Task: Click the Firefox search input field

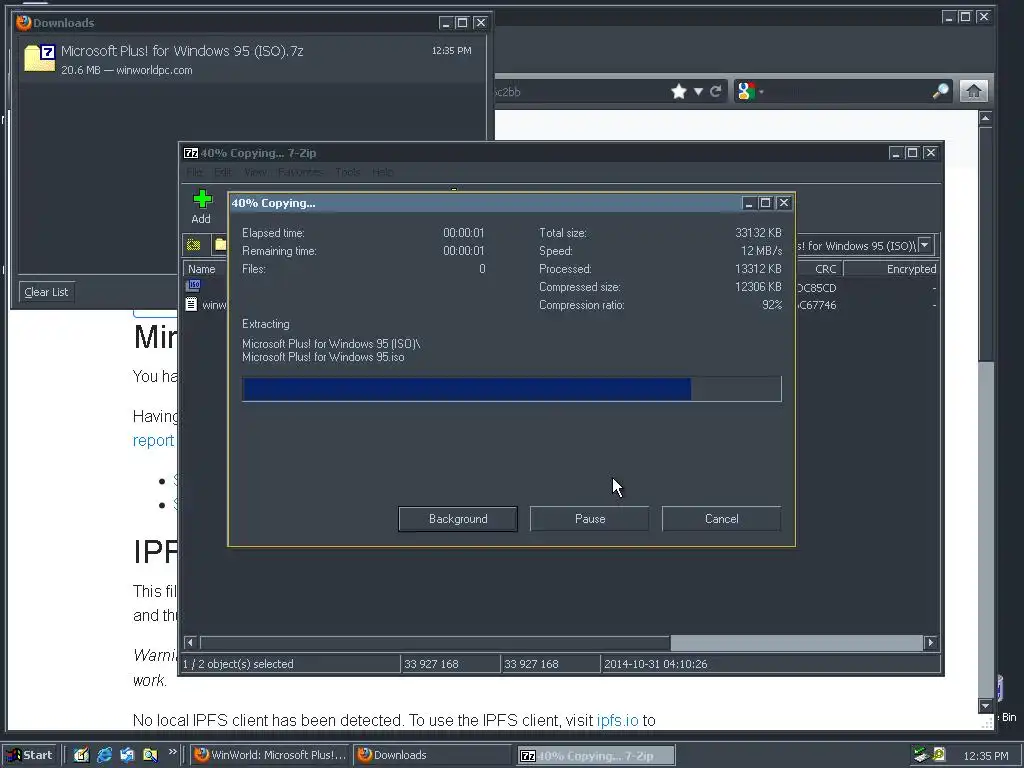Action: (849, 91)
